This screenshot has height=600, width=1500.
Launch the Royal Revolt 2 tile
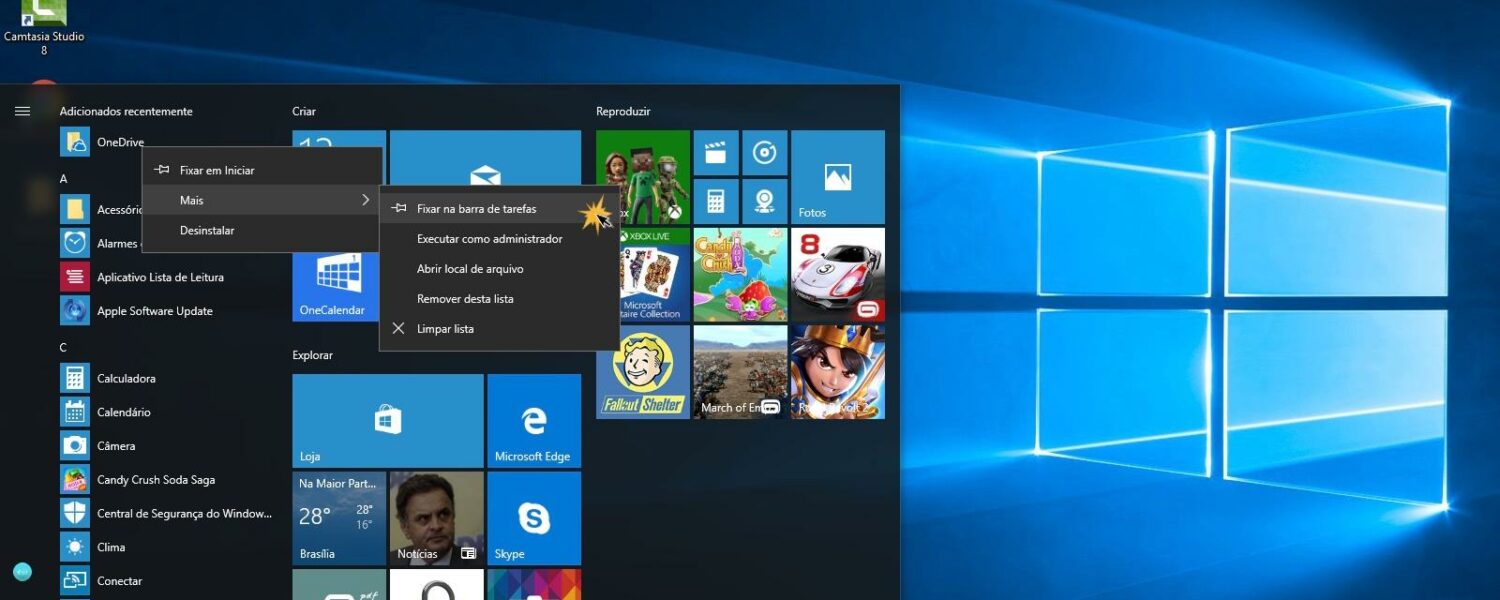[838, 372]
